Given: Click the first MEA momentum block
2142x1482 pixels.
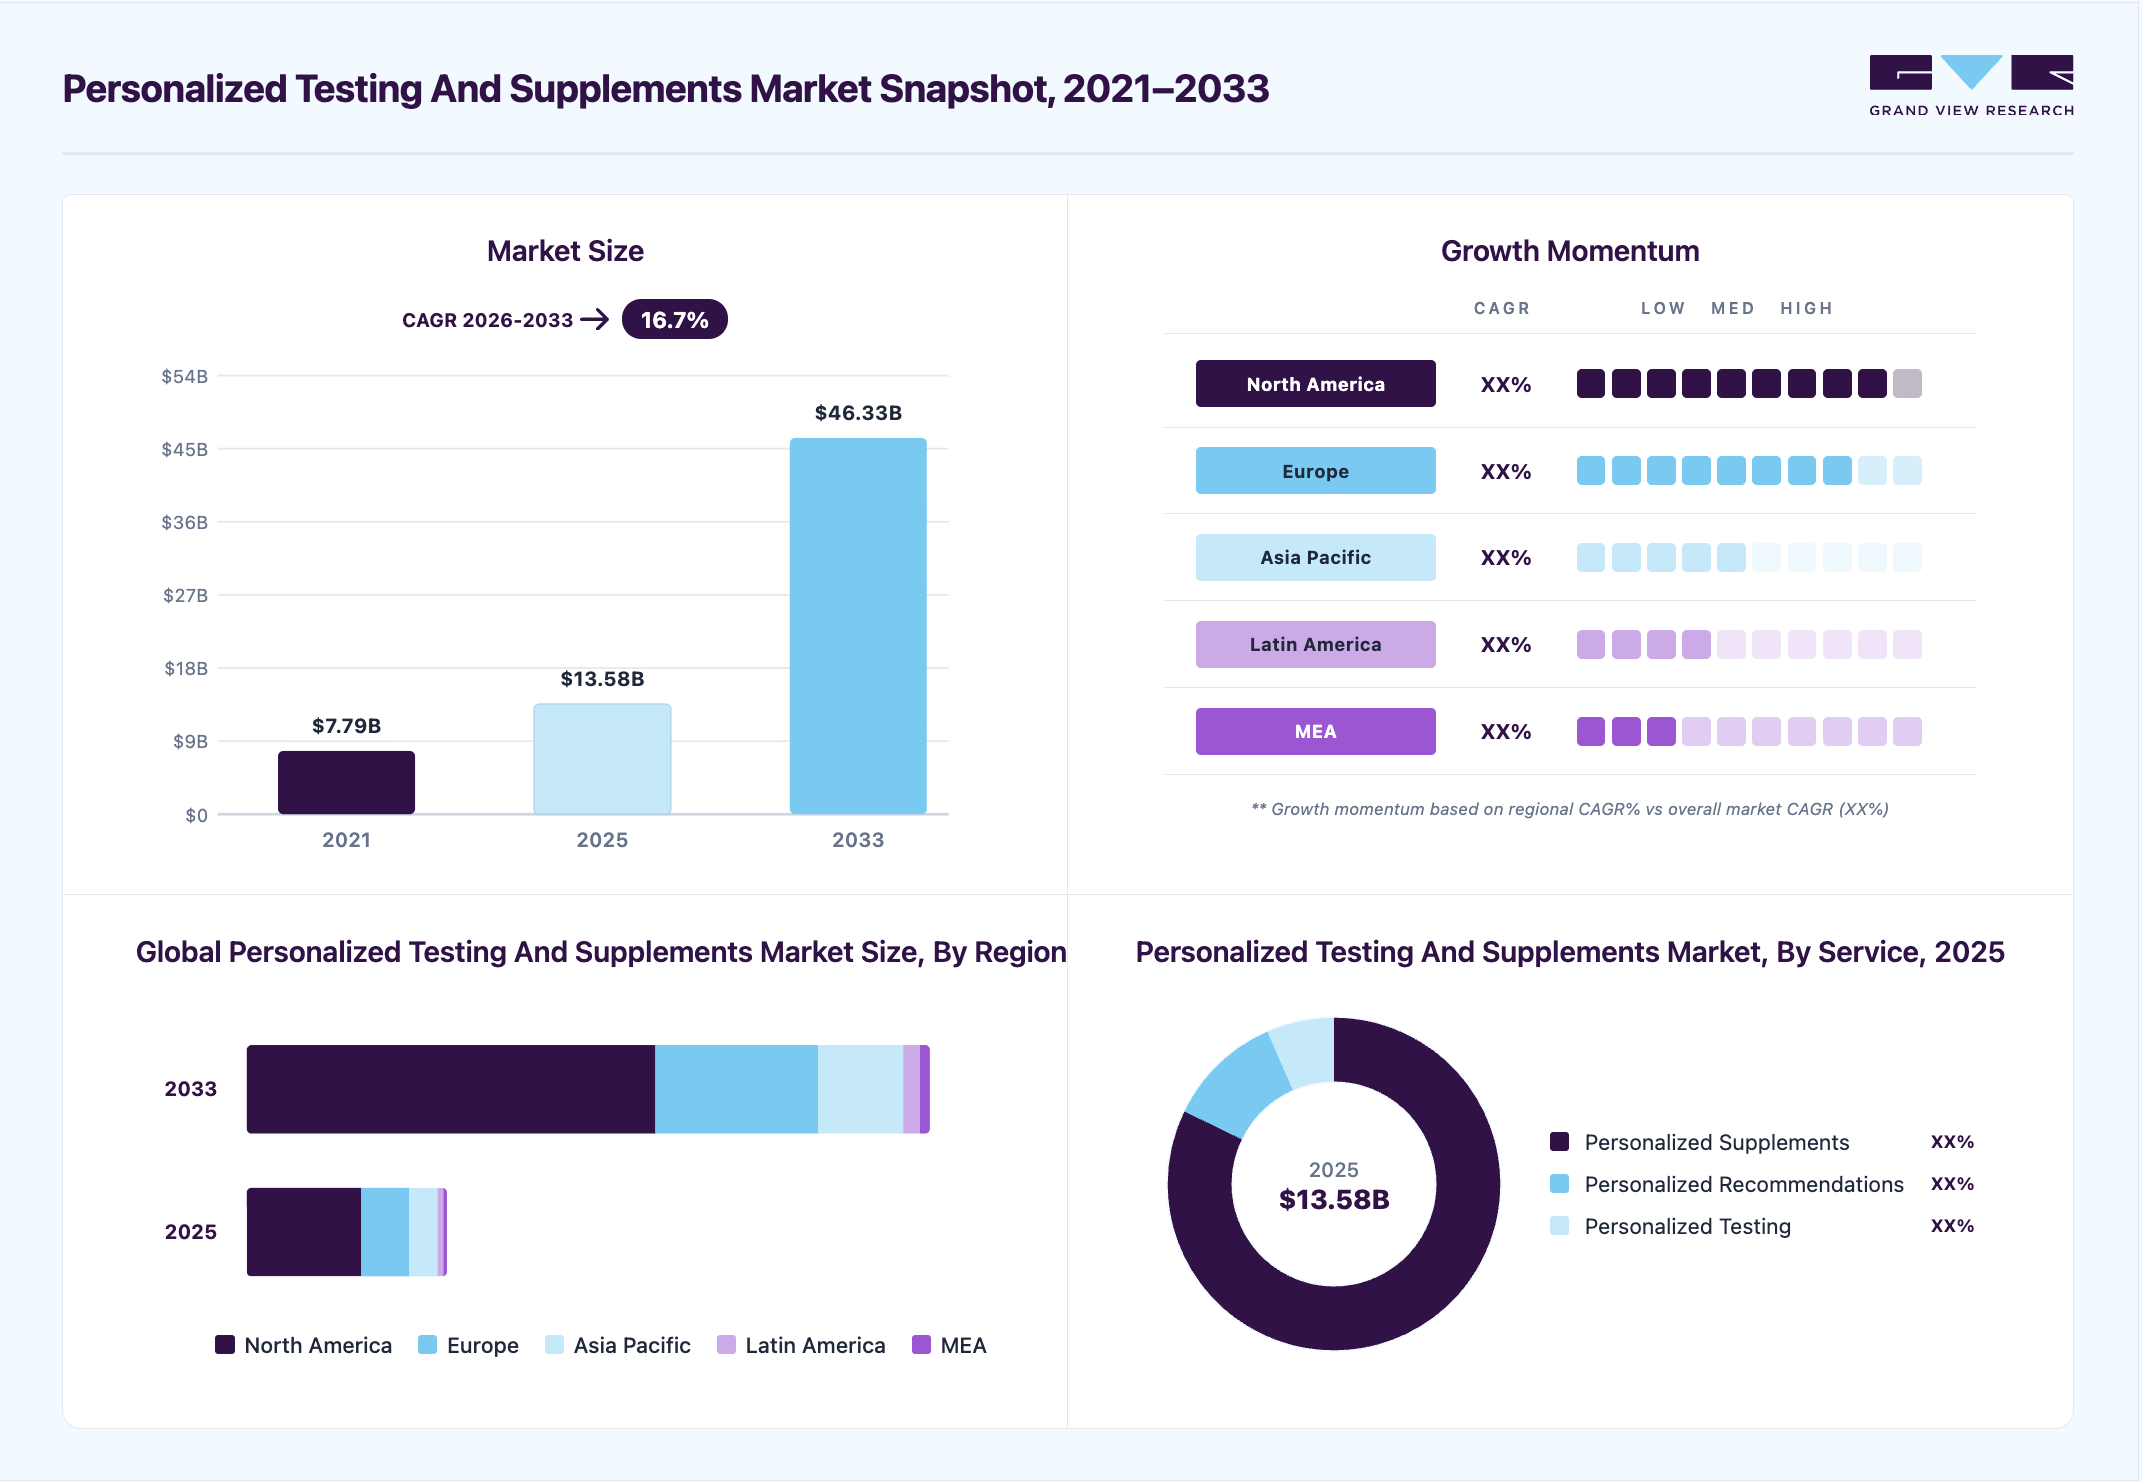Looking at the screenshot, I should click(x=1590, y=732).
